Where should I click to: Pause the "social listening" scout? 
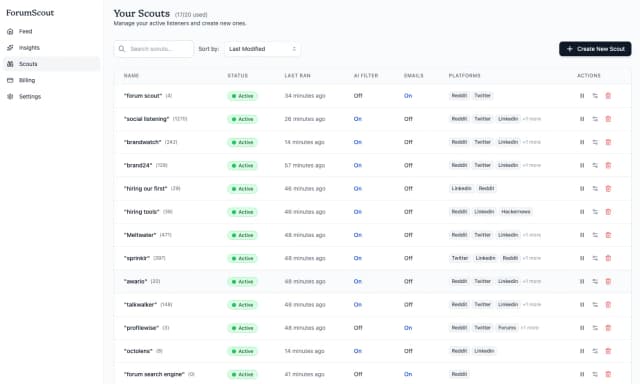pyautogui.click(x=582, y=119)
